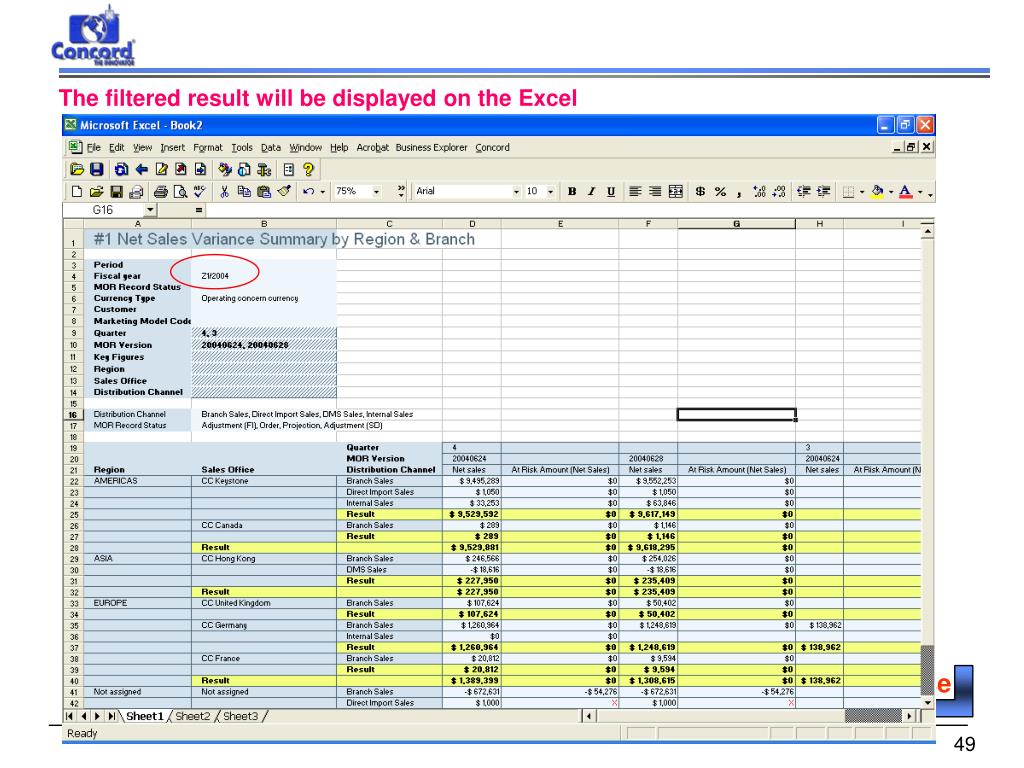Click the Edit Formula equals button
This screenshot has width=1024, height=768.
point(199,210)
